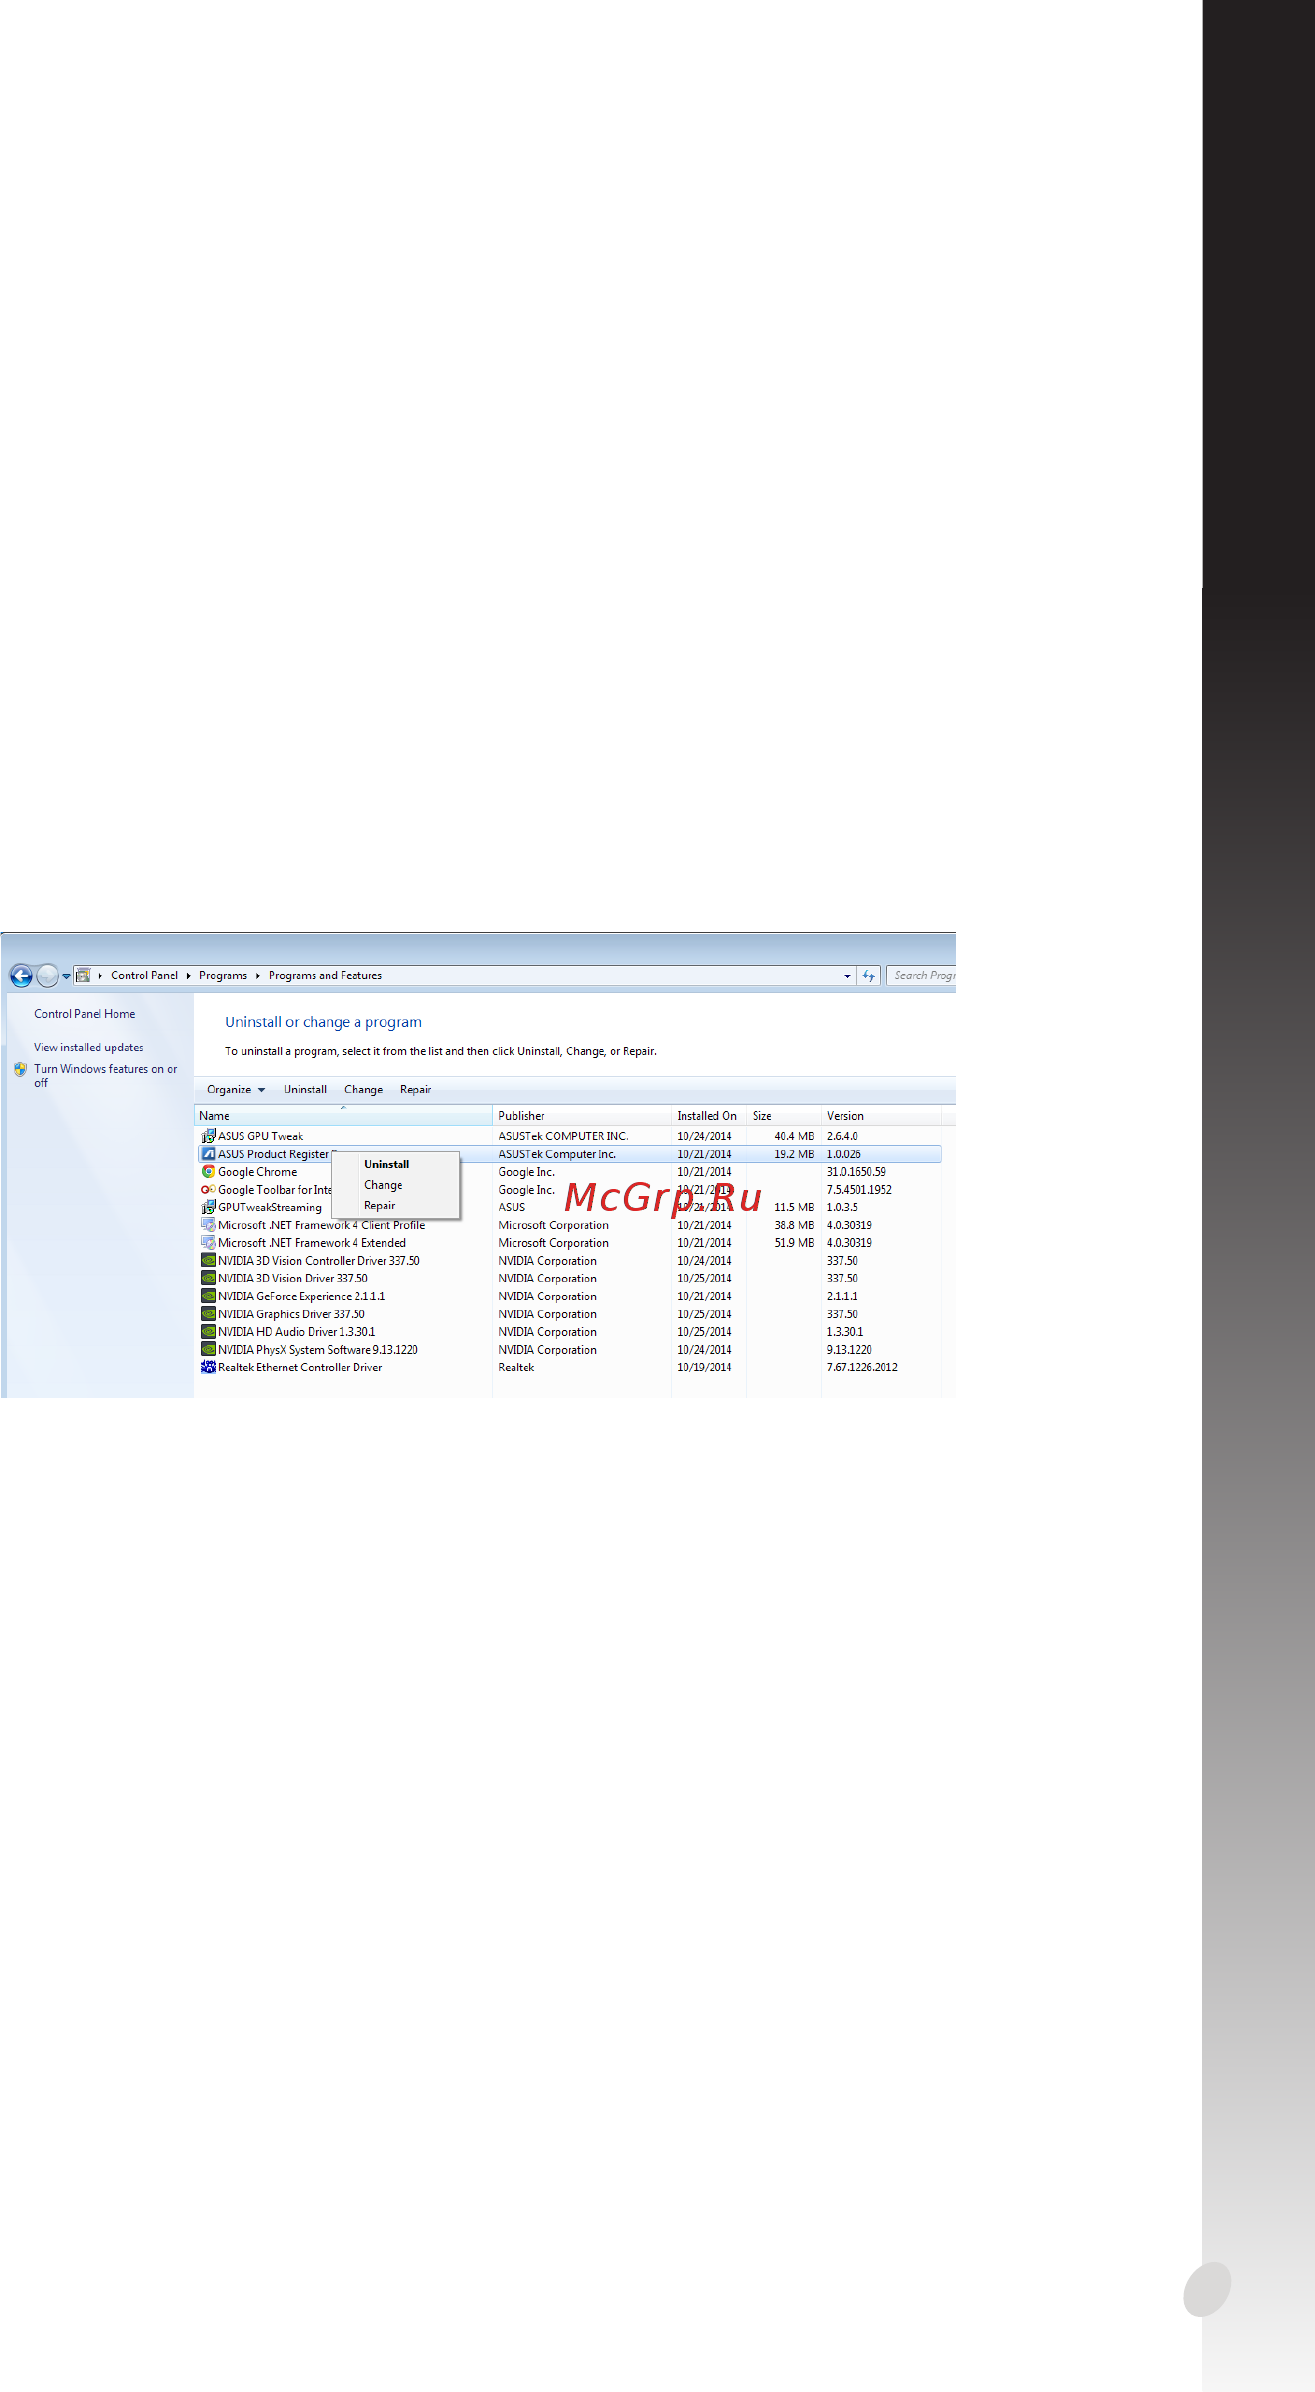
Task: Select the Google Chrome entry
Action: (x=569, y=1172)
